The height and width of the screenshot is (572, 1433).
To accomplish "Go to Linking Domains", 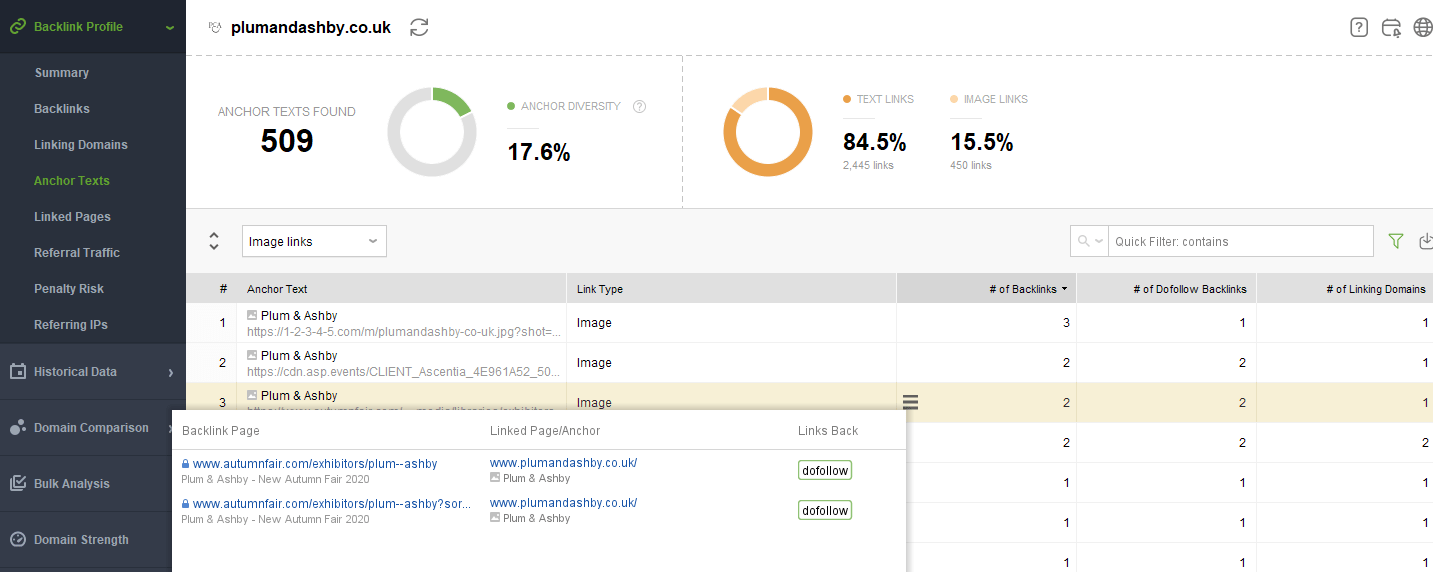I will [x=81, y=145].
